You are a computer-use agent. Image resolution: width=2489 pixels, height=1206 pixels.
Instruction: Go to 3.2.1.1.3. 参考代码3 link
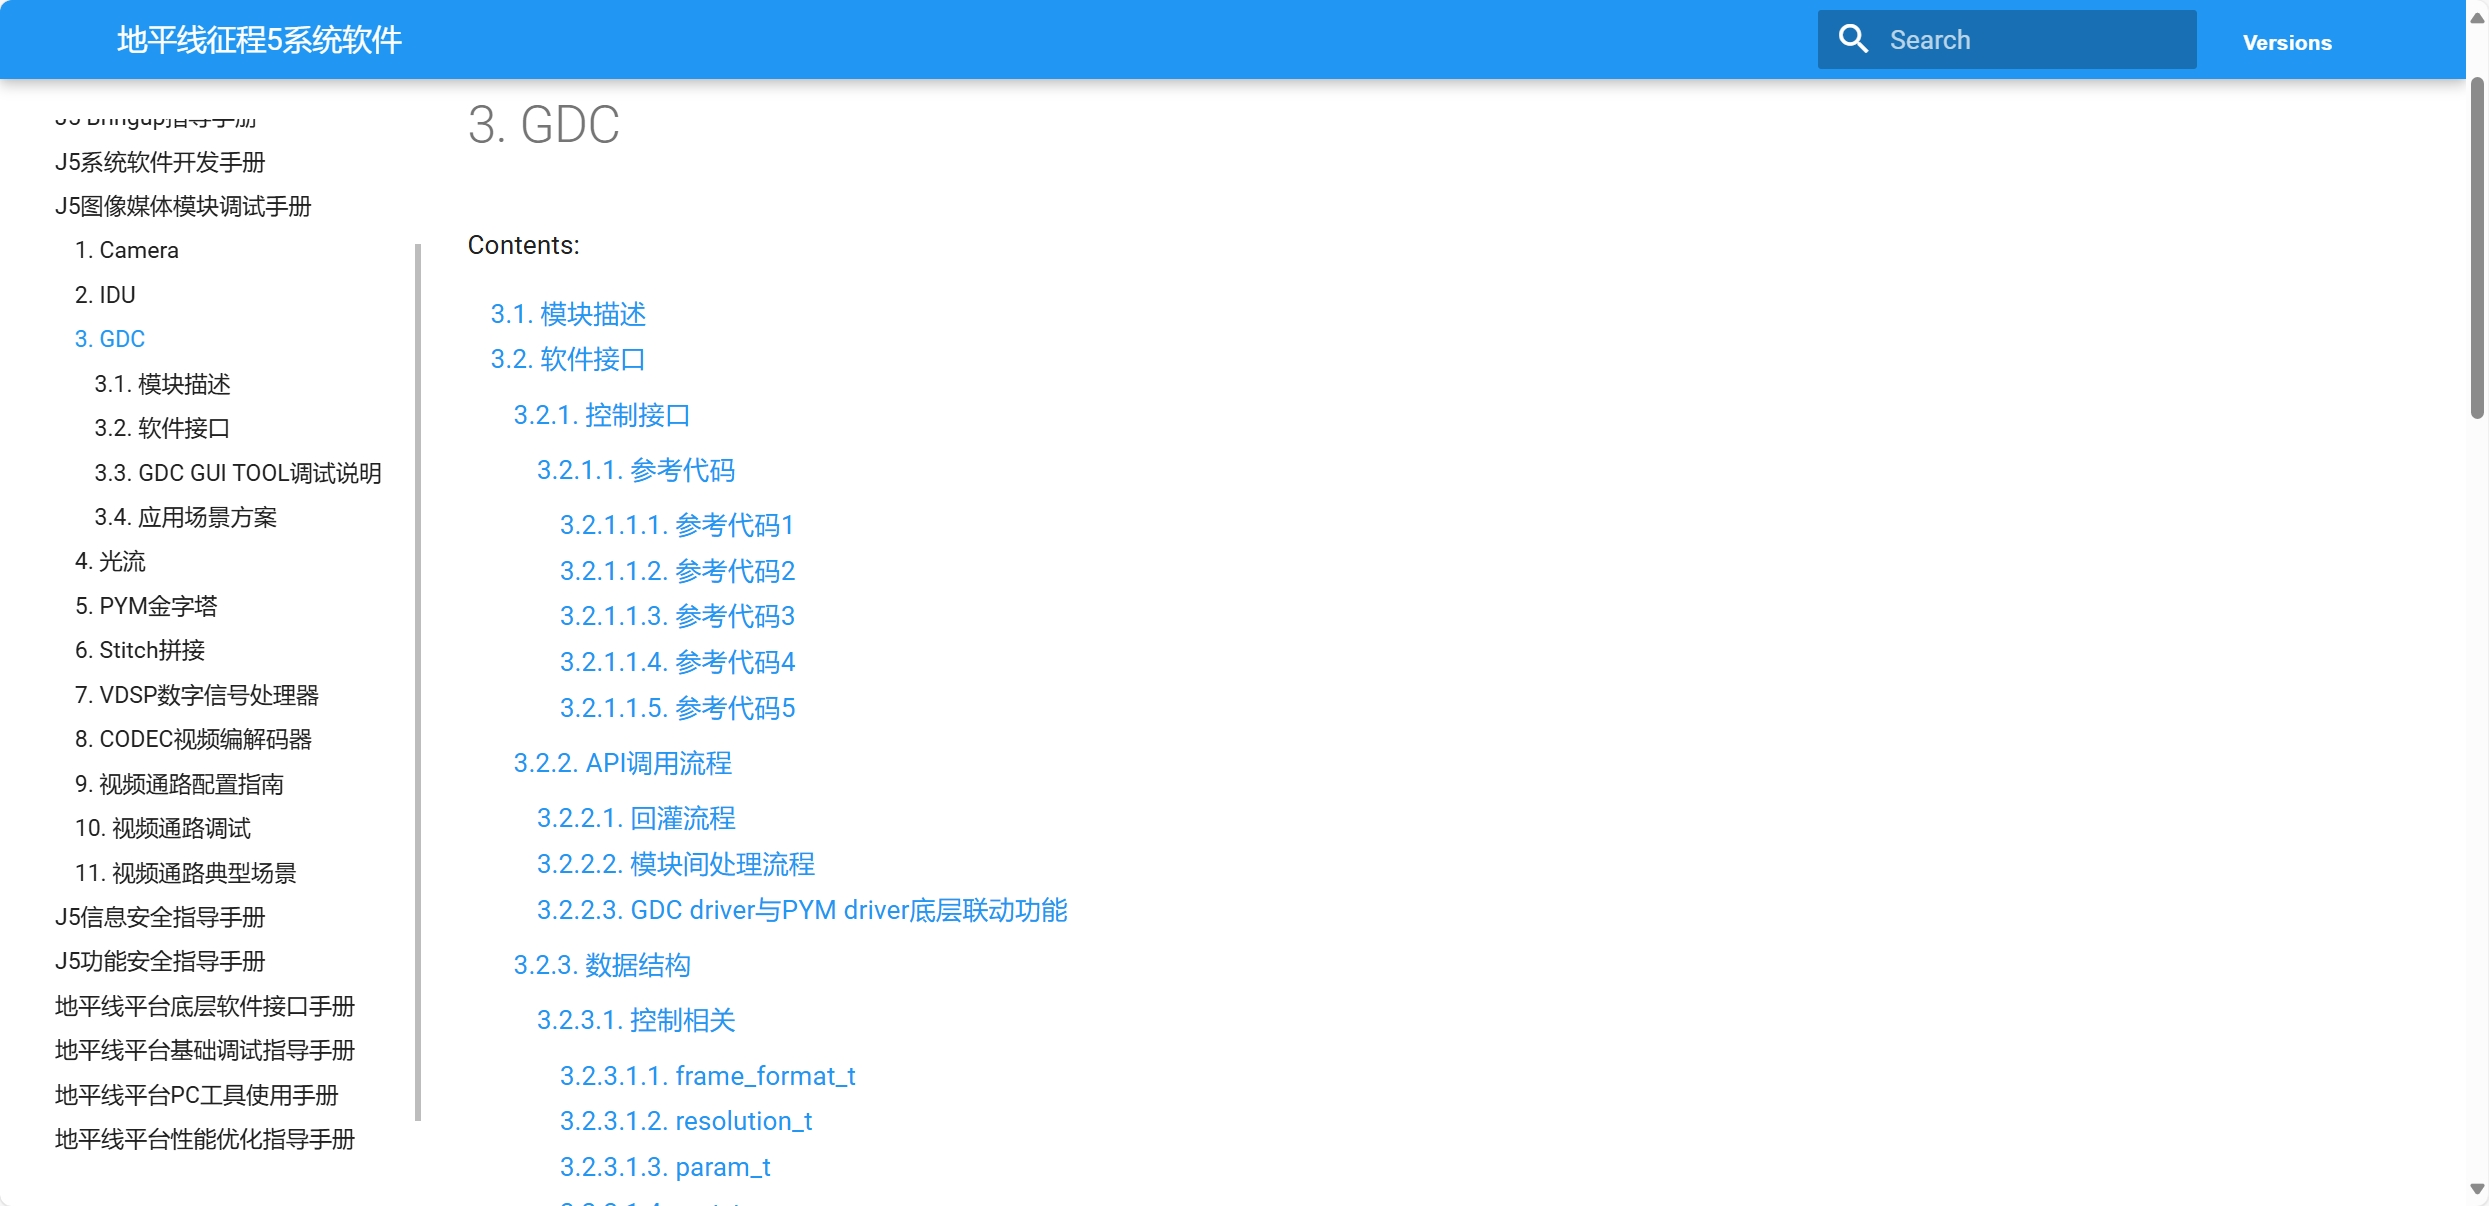[677, 616]
